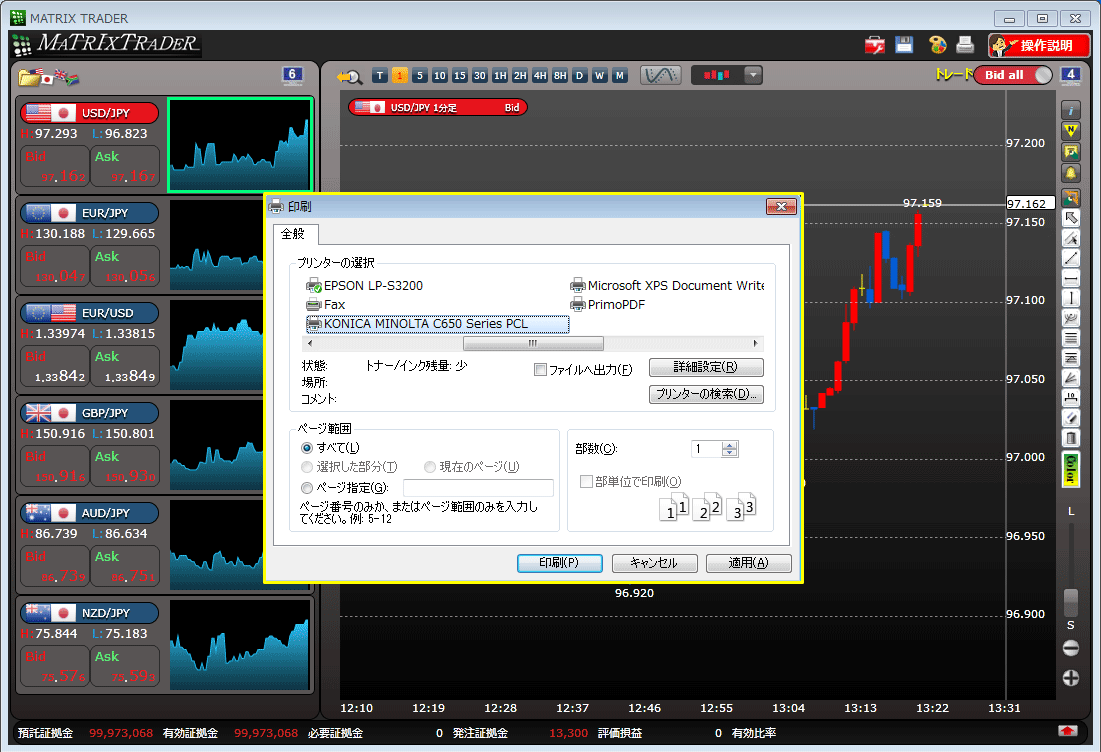Open the currency pair flags folder icon
Screen dimensions: 1101x752
(x=48, y=76)
